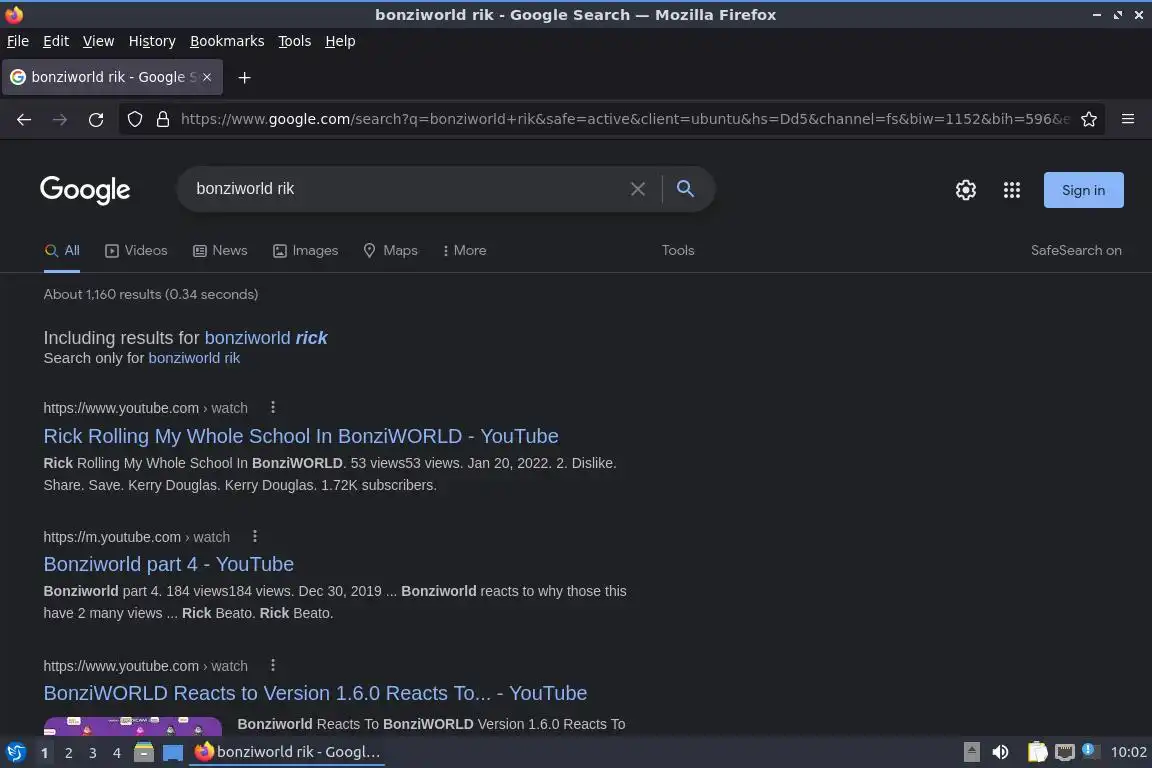Open file manager from taskbar

coord(144,753)
